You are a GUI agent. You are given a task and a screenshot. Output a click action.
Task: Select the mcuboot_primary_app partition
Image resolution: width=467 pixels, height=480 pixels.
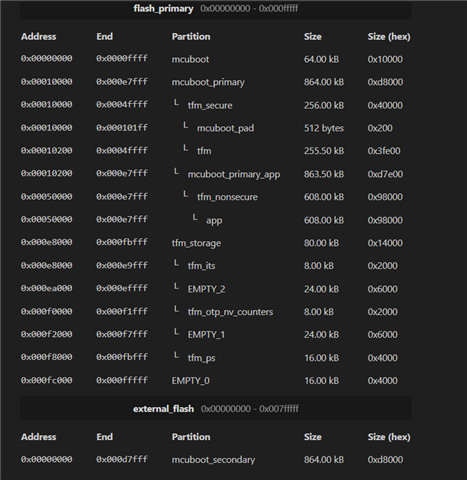click(x=234, y=174)
